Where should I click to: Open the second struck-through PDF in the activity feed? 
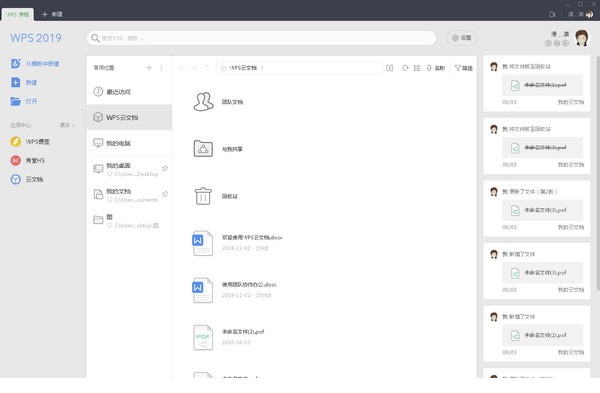(542, 147)
